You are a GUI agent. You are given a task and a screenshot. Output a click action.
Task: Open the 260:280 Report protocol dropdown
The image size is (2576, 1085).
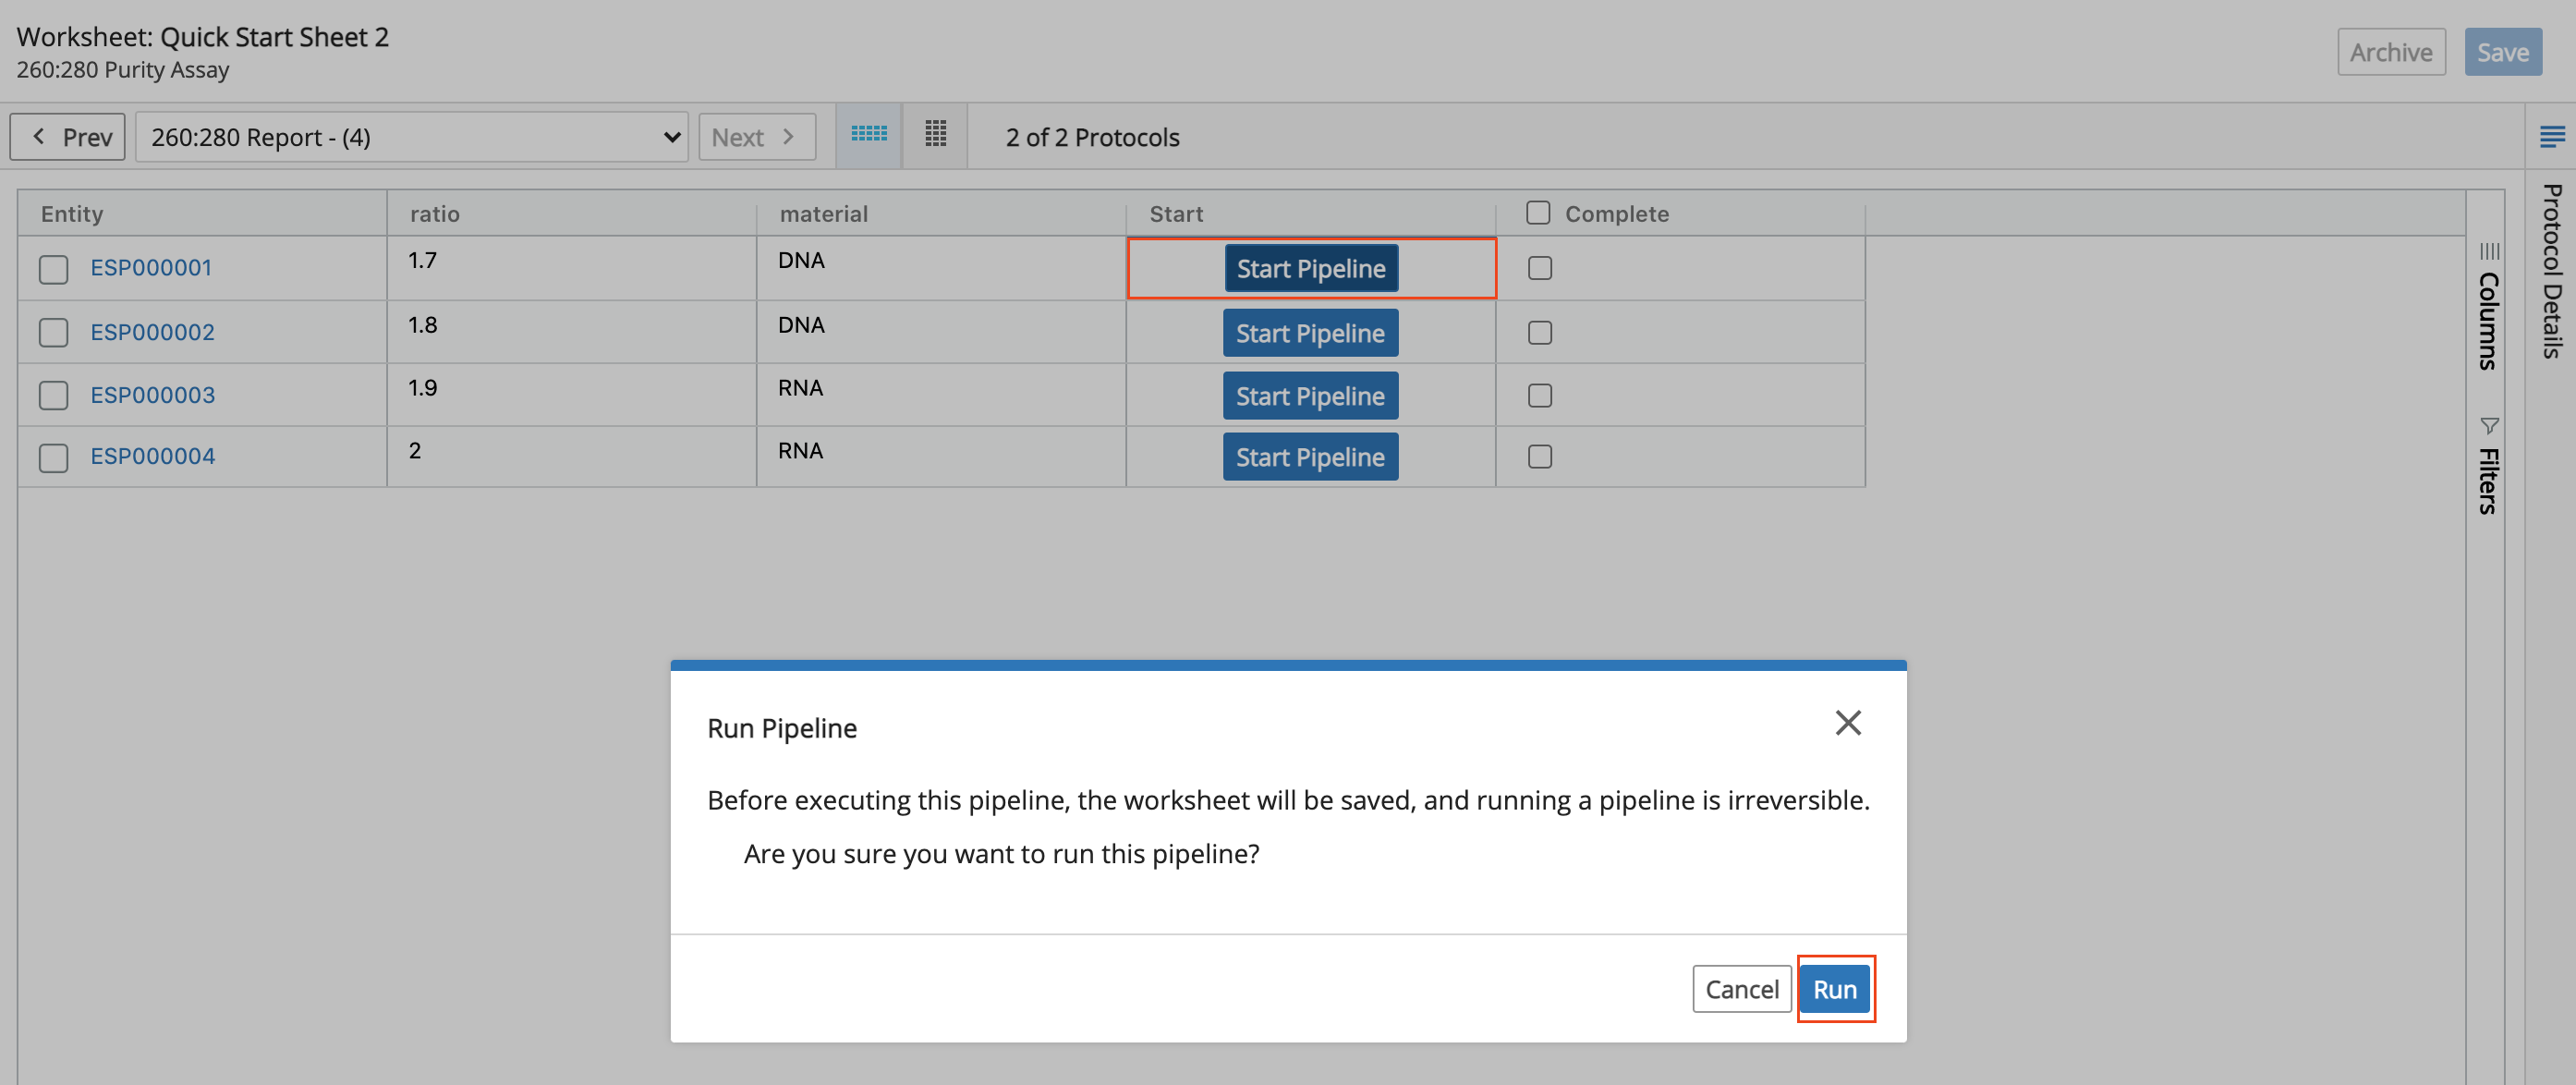412,137
